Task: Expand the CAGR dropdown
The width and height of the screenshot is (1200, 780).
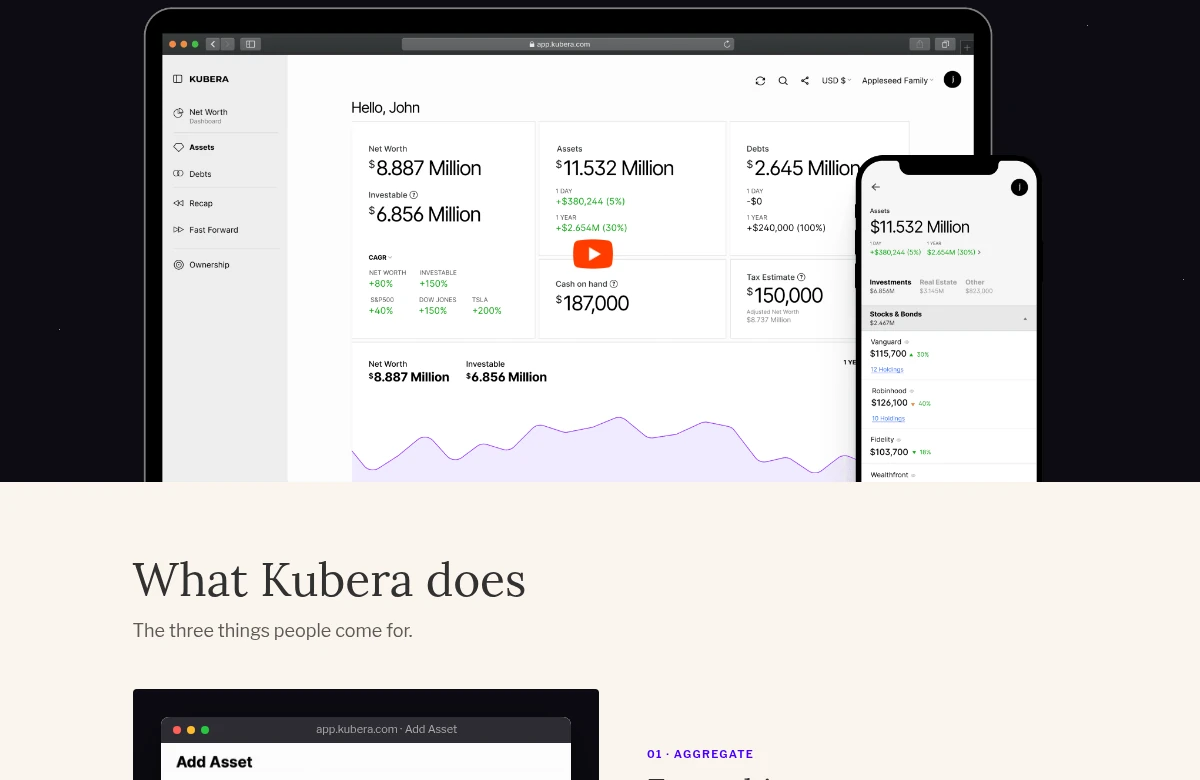Action: pyautogui.click(x=380, y=258)
